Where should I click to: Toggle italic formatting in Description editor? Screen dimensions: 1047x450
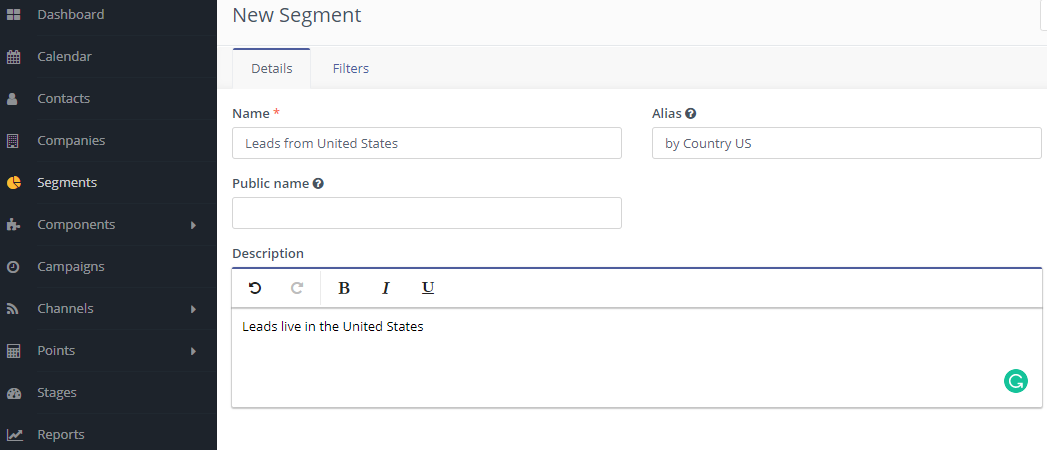point(385,288)
